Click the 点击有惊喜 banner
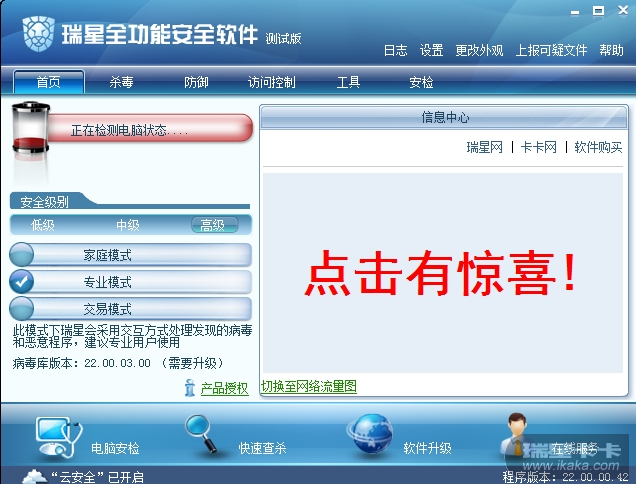Image resolution: width=636 pixels, height=484 pixels. coord(443,273)
